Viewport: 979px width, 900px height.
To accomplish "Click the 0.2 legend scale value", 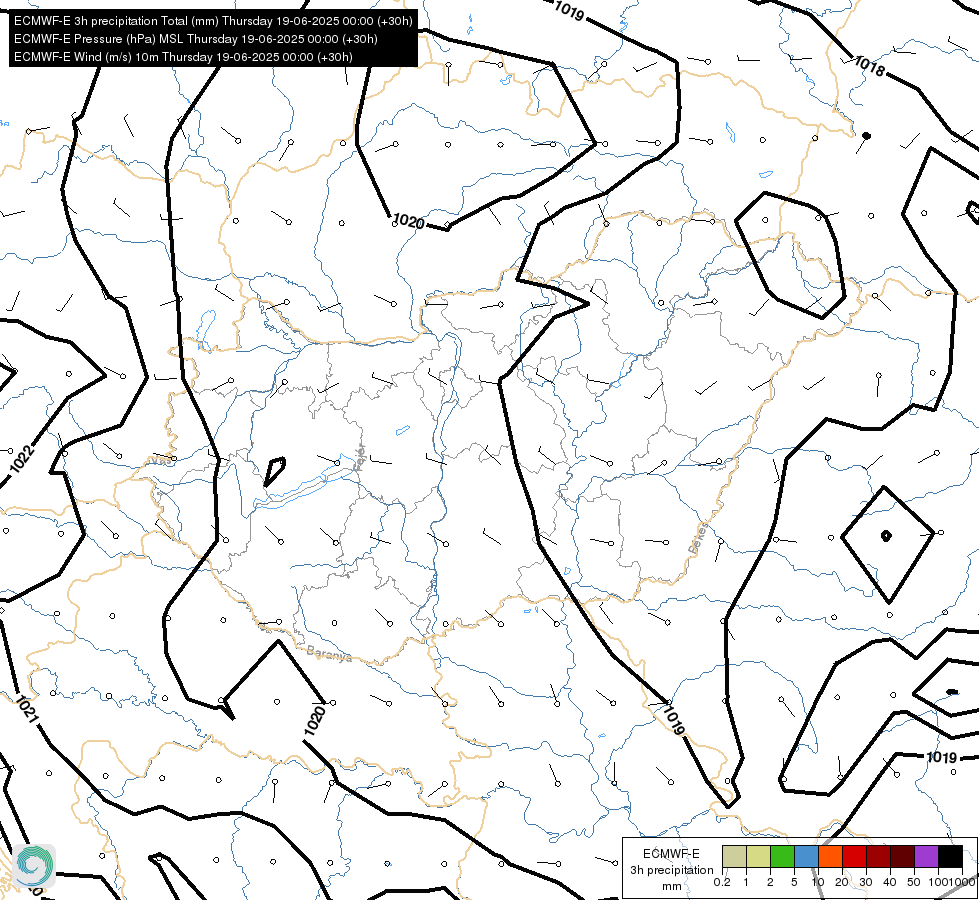I will [722, 882].
